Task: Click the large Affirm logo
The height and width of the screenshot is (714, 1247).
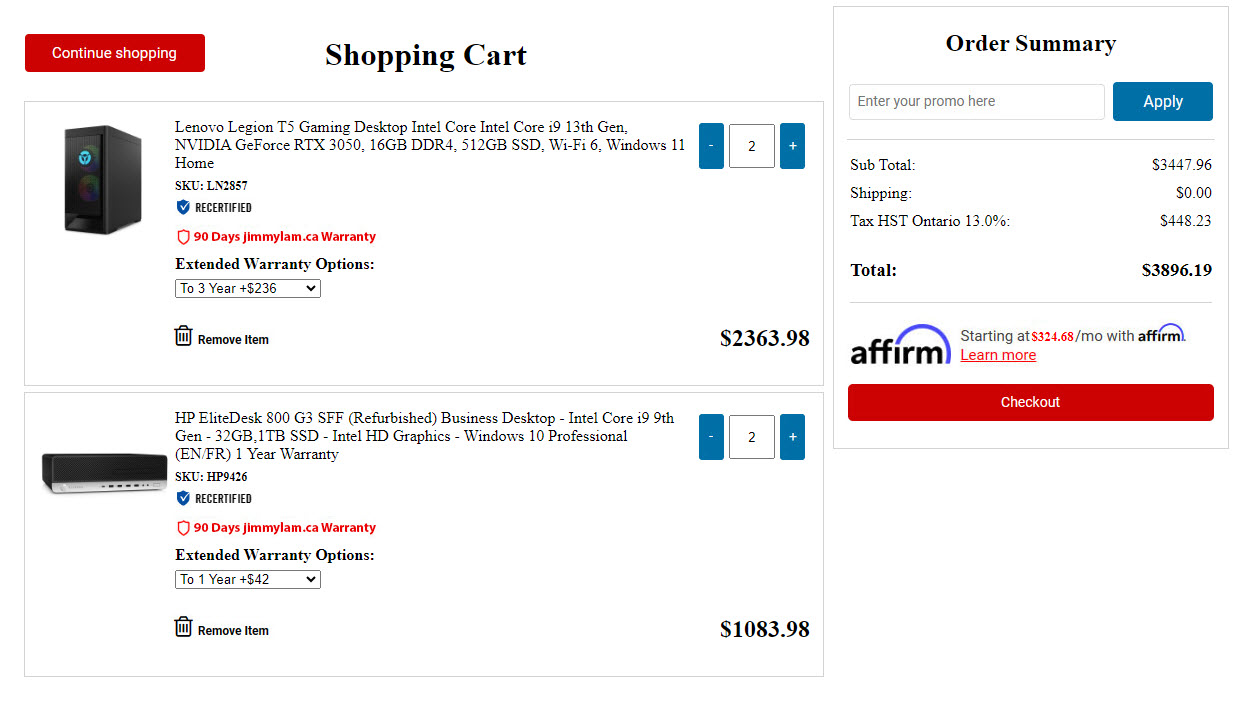Action: point(900,345)
